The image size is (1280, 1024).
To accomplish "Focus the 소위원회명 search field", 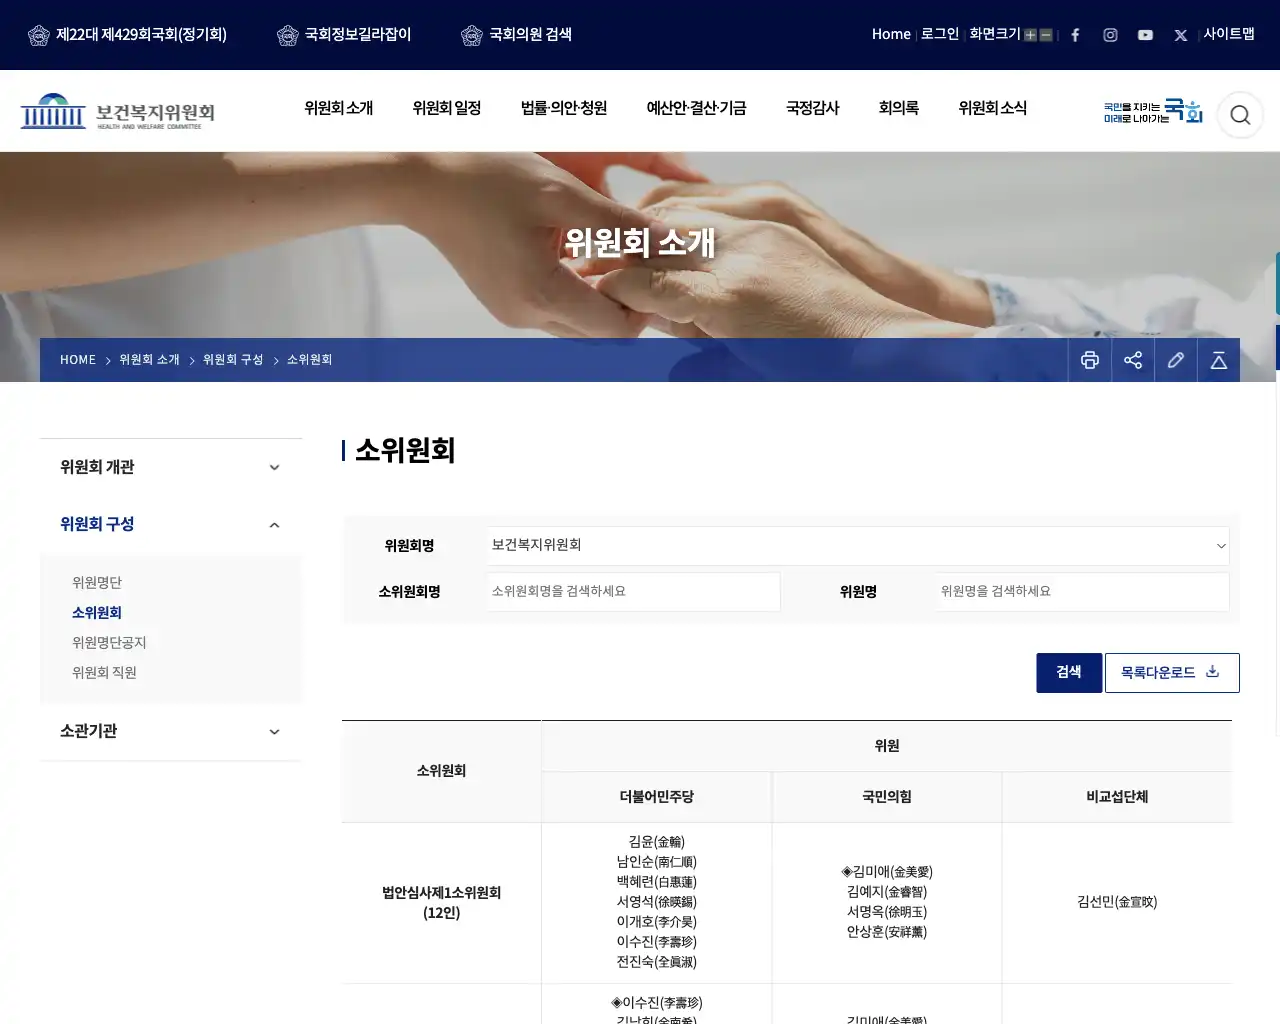I will click(634, 591).
